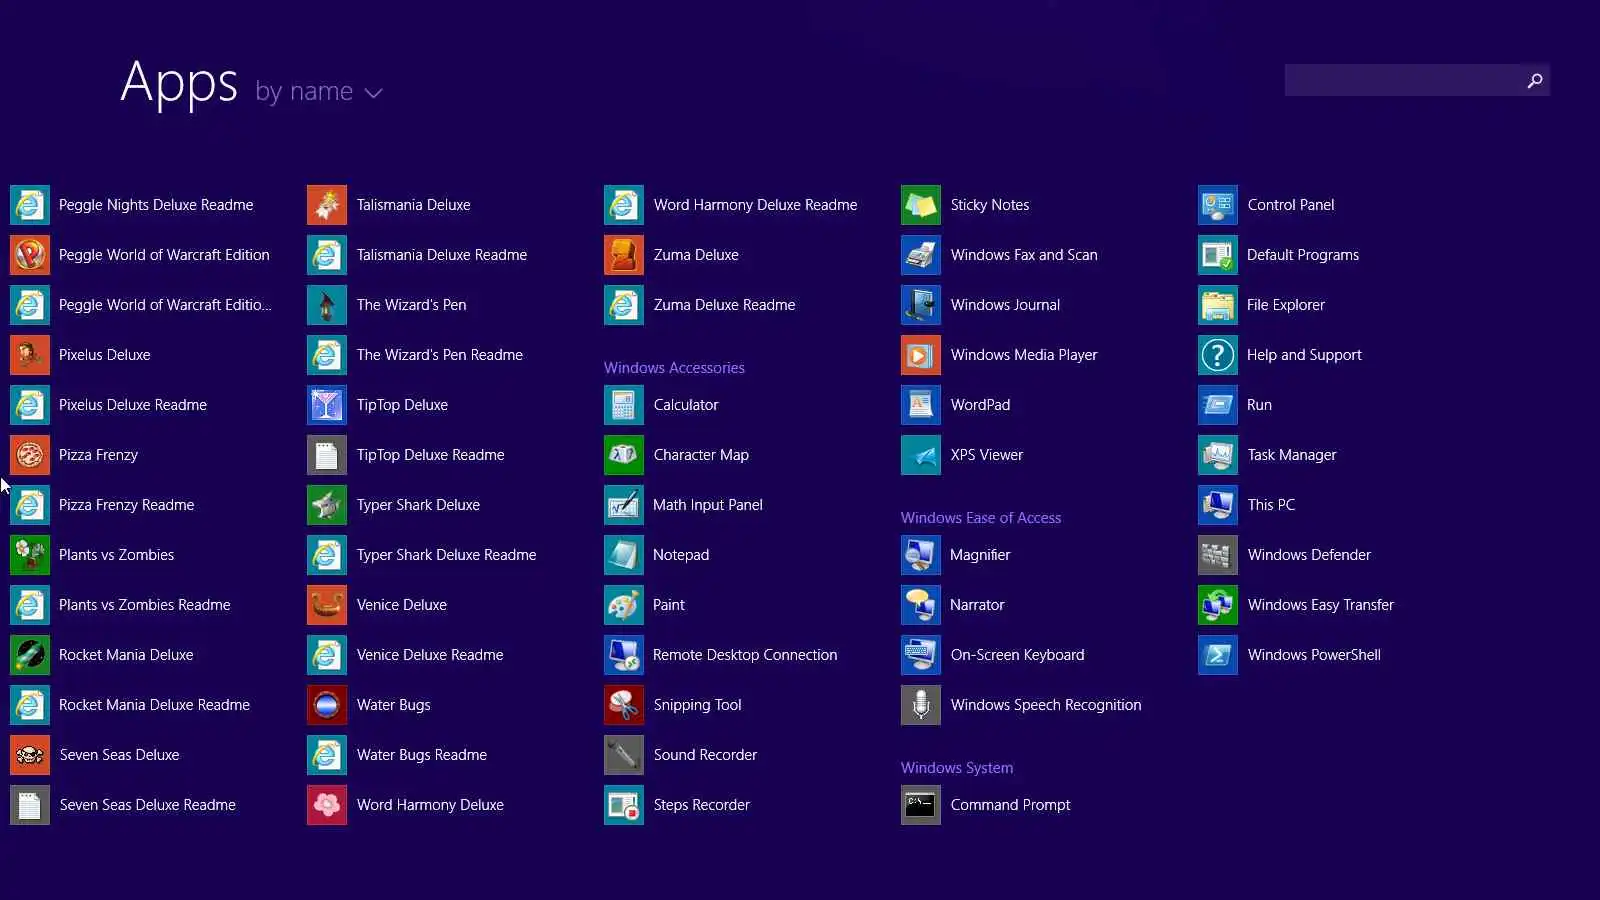
Task: Open the Magnifier icon
Action: [921, 555]
